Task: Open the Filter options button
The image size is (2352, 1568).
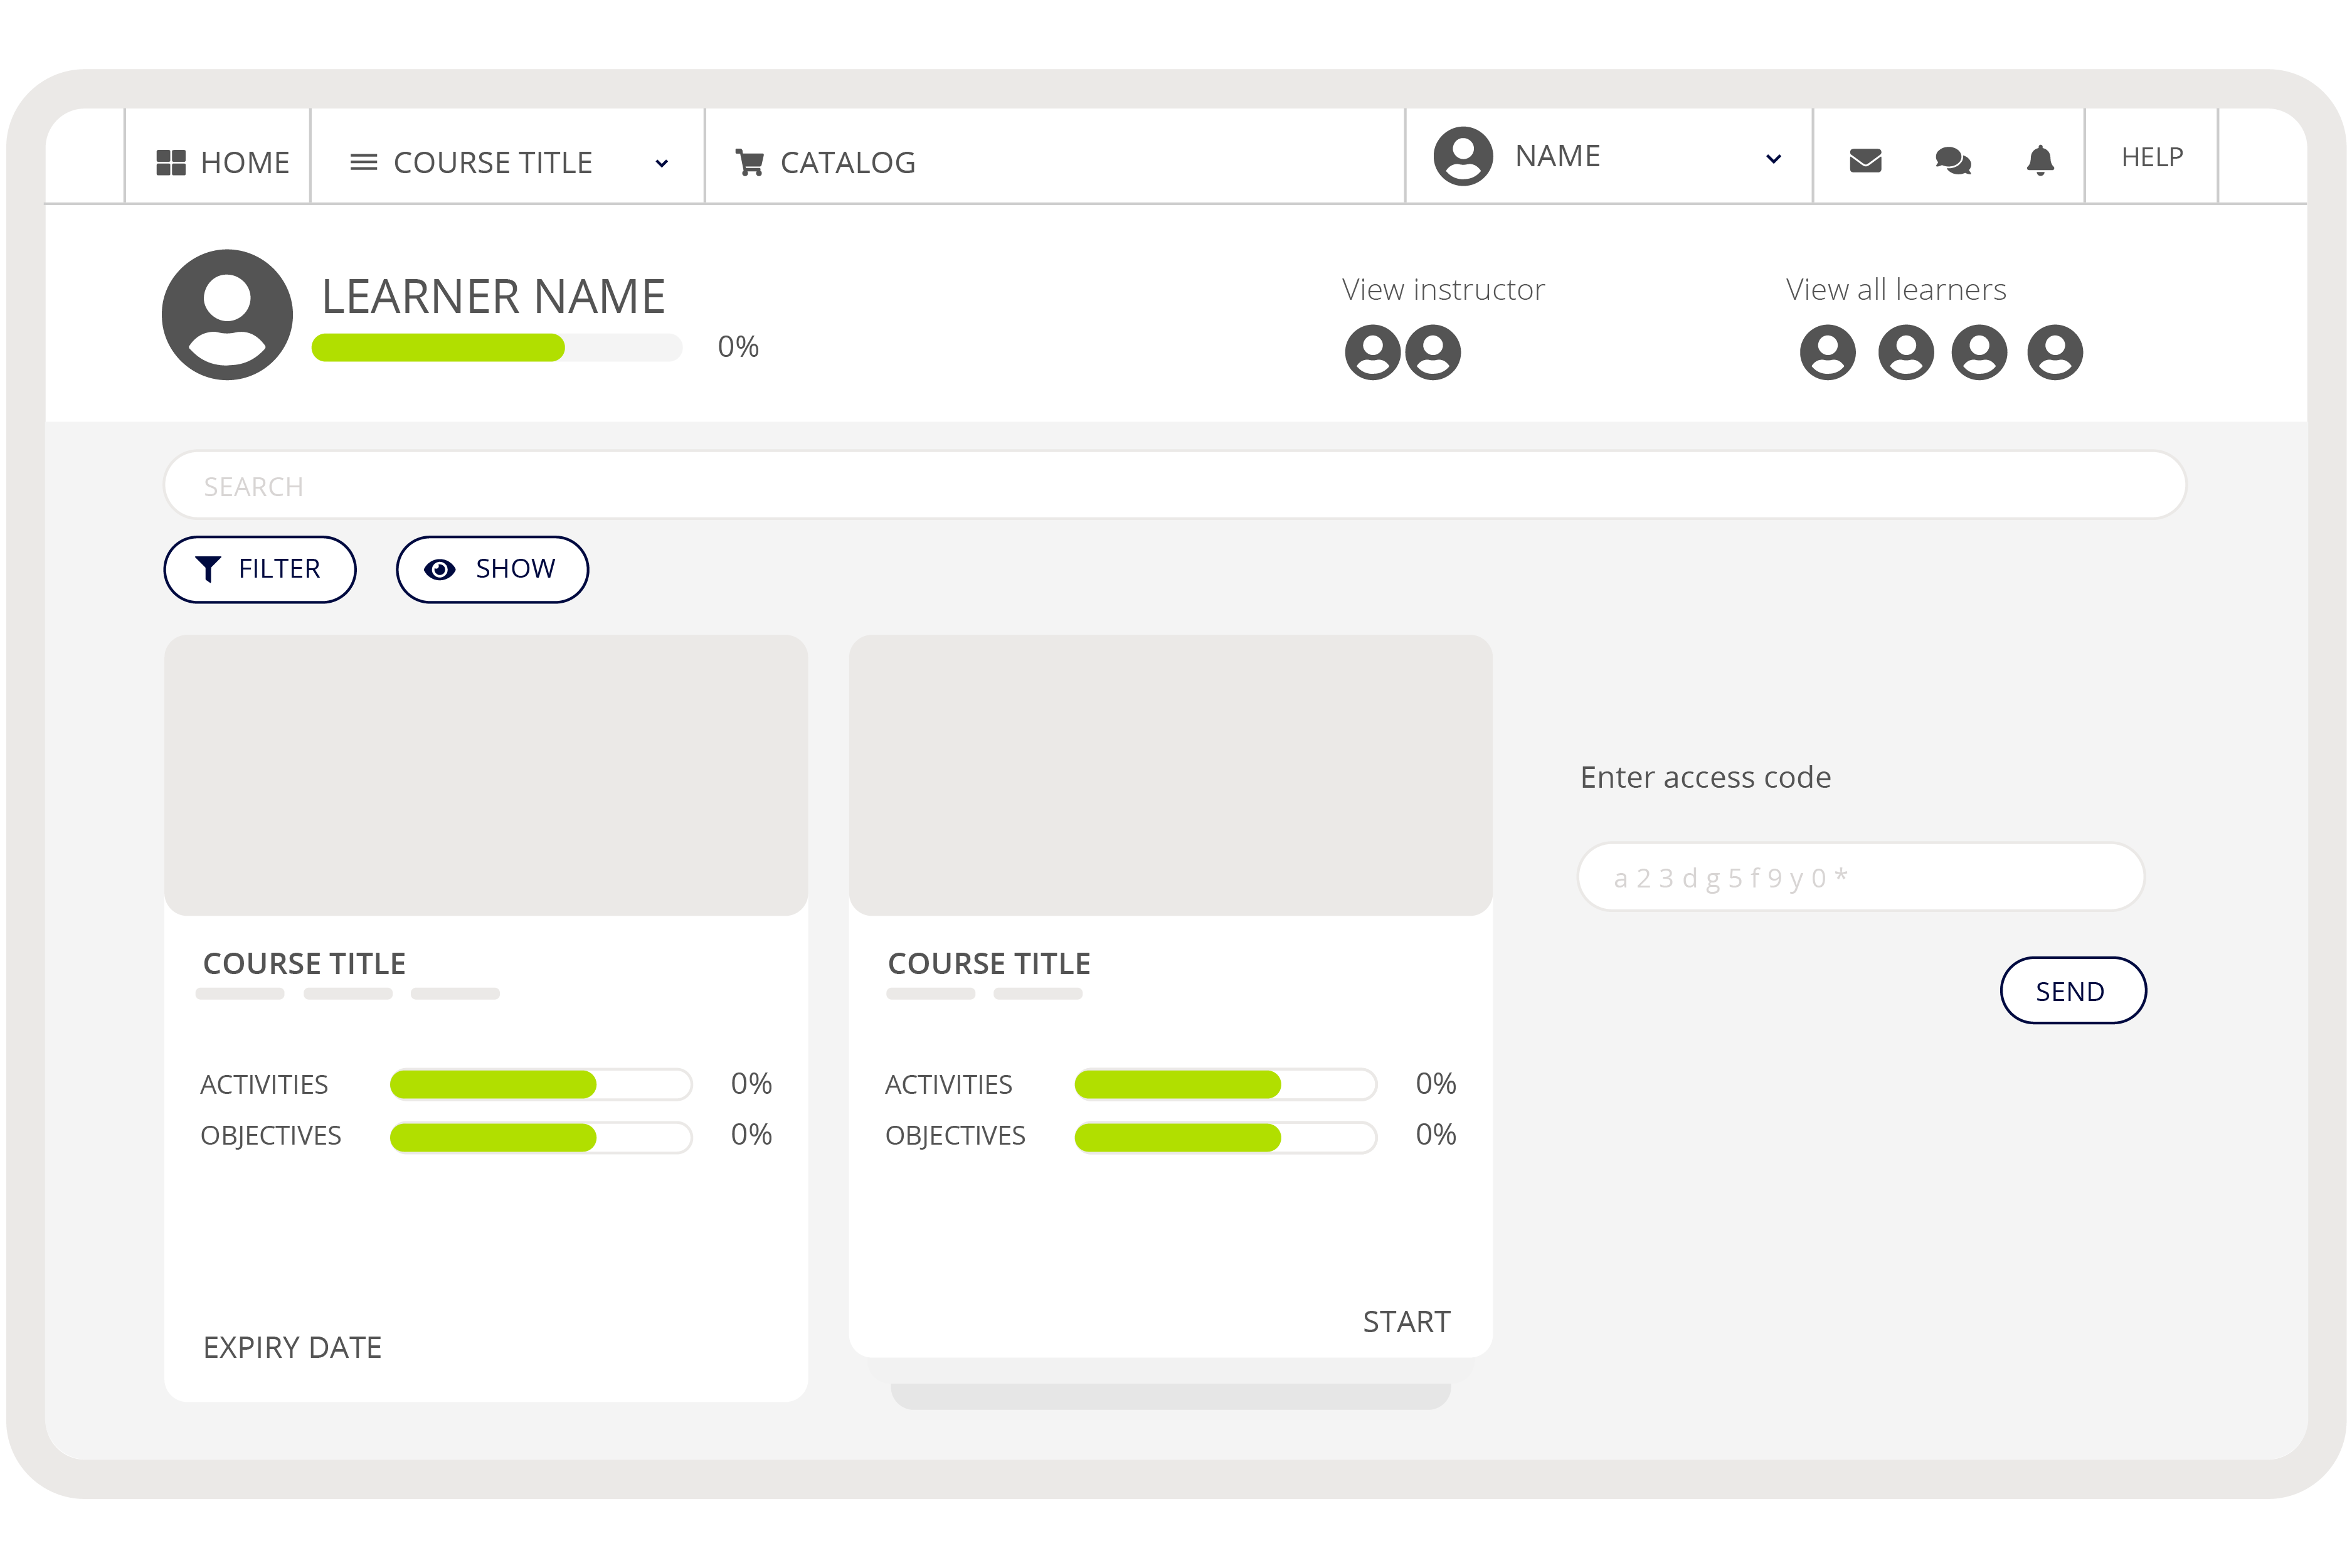Action: tap(260, 569)
